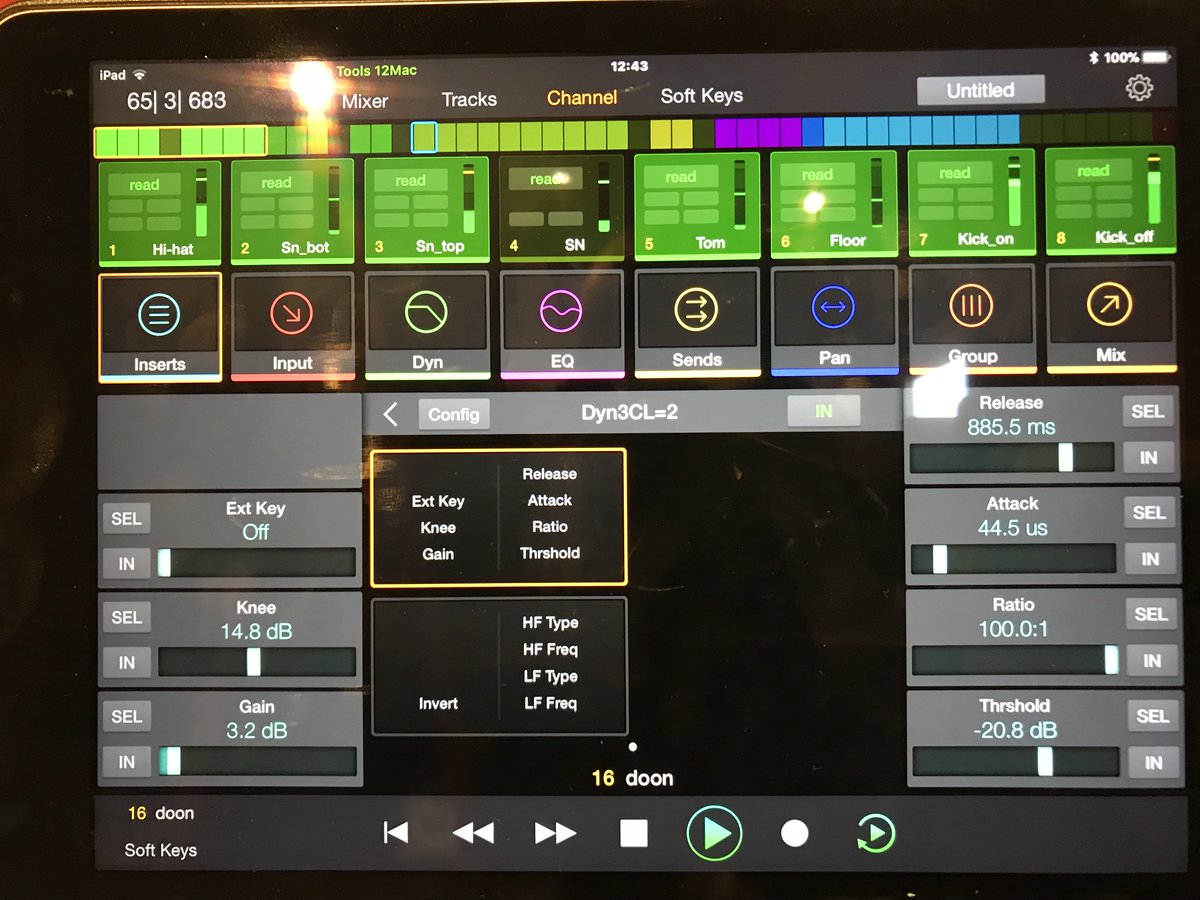Adjust the Gain slider
This screenshot has width=1200, height=900.
257,762
